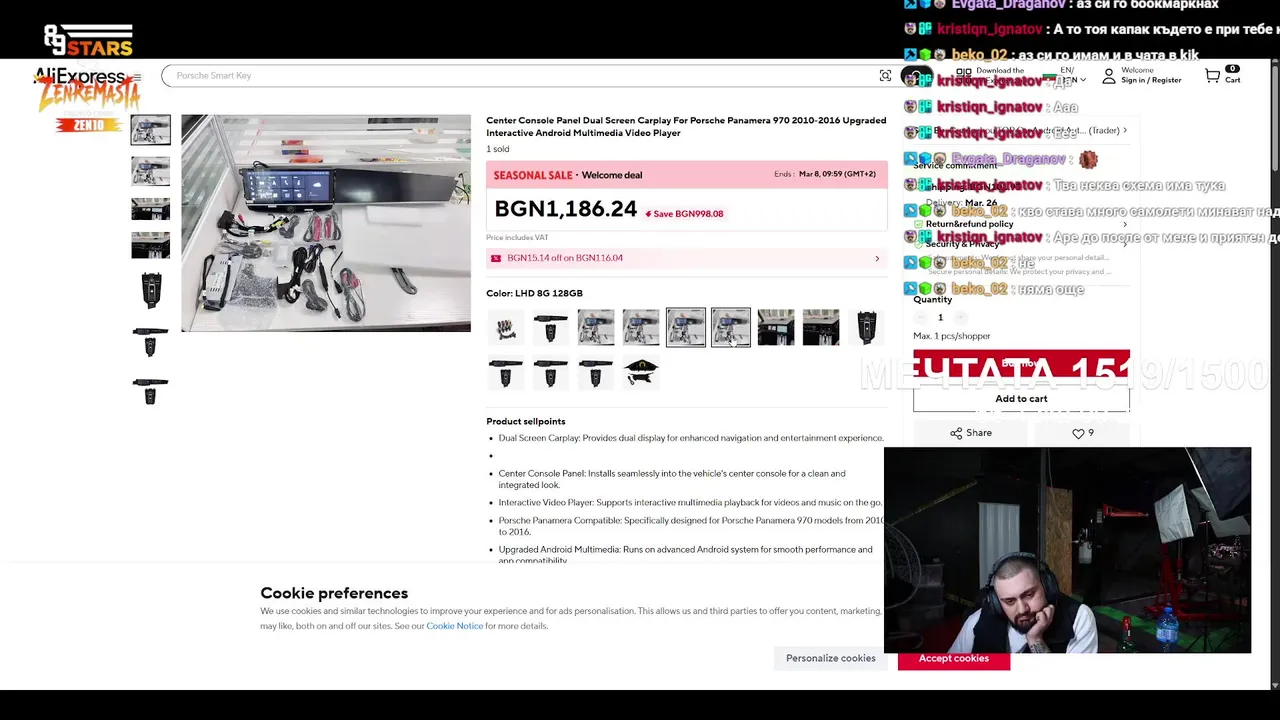Click scrollbar down arrow at bottom right
1280x720 pixels.
pyautogui.click(x=1274, y=684)
